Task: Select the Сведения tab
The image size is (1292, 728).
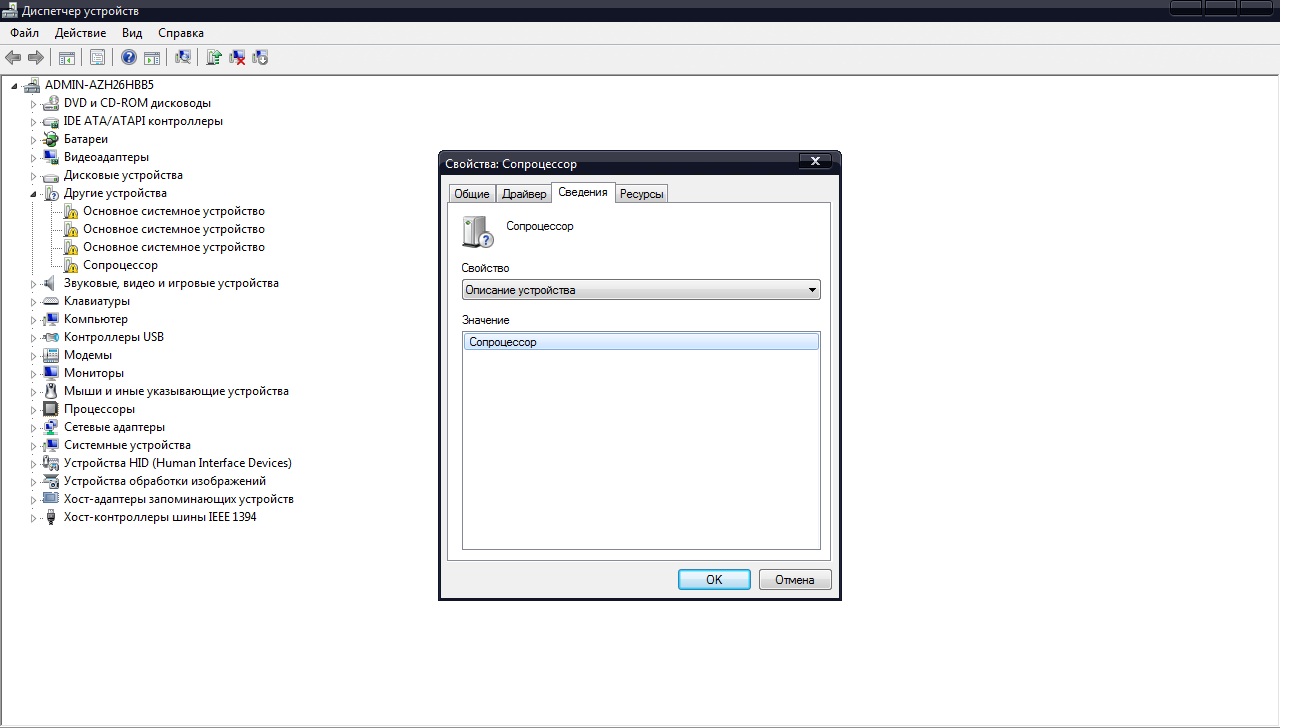Action: click(583, 192)
